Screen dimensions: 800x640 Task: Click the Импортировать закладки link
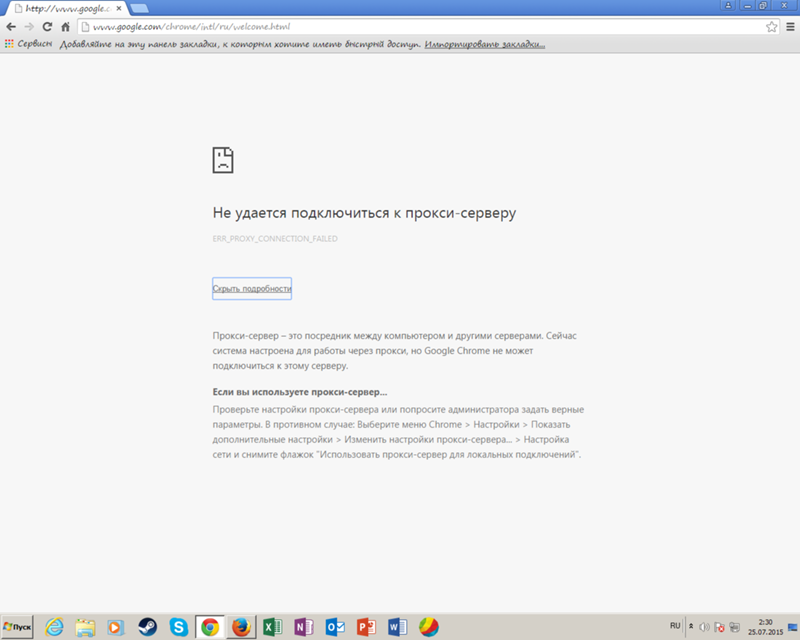coord(485,44)
